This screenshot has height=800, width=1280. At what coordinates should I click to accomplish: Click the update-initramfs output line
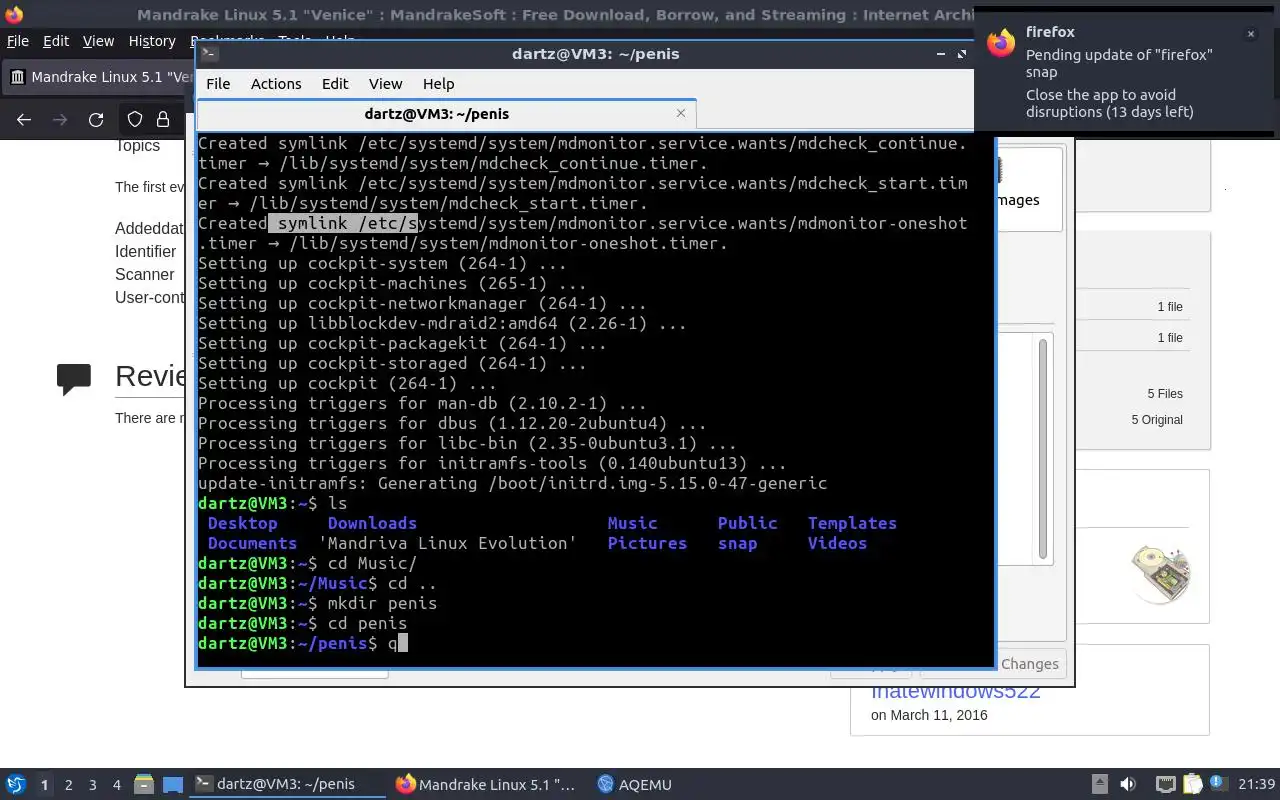coord(512,483)
